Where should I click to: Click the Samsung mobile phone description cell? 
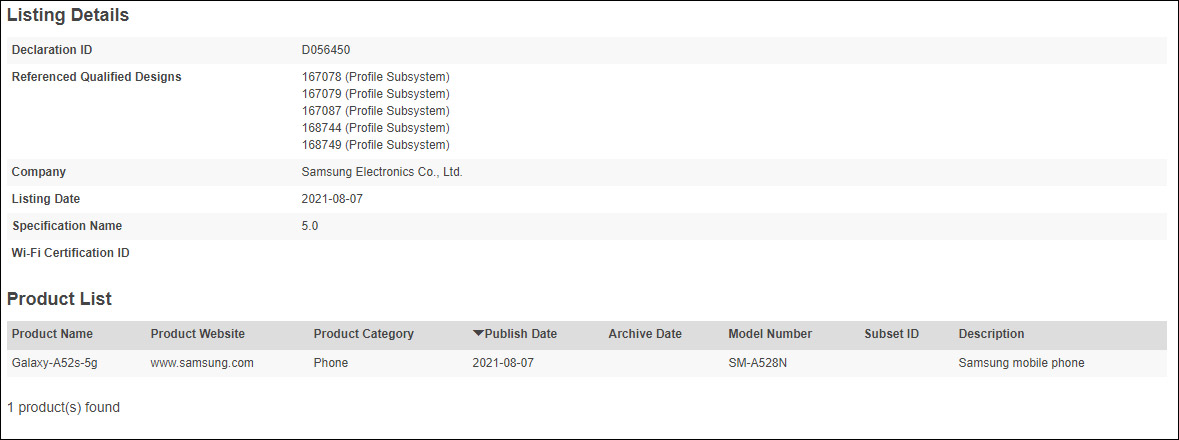[1021, 363]
